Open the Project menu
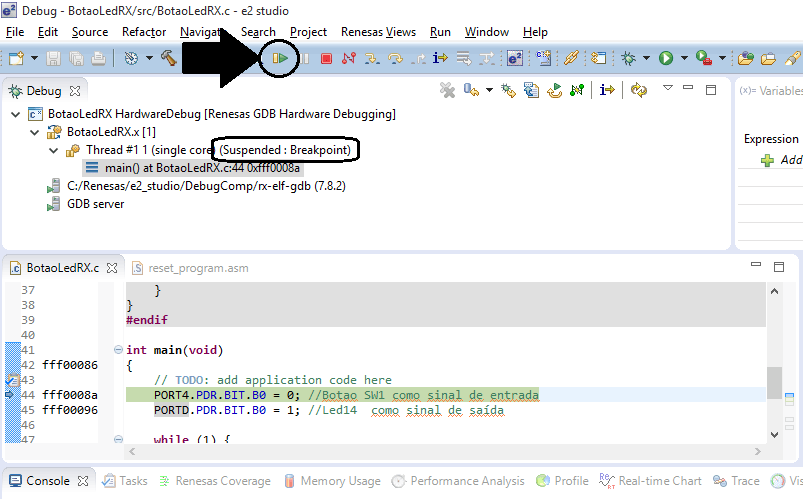This screenshot has width=803, height=499. click(308, 32)
